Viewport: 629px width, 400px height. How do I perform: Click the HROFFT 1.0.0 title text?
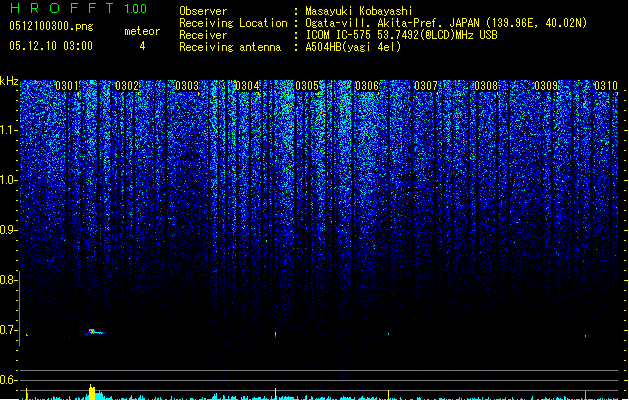coord(79,8)
